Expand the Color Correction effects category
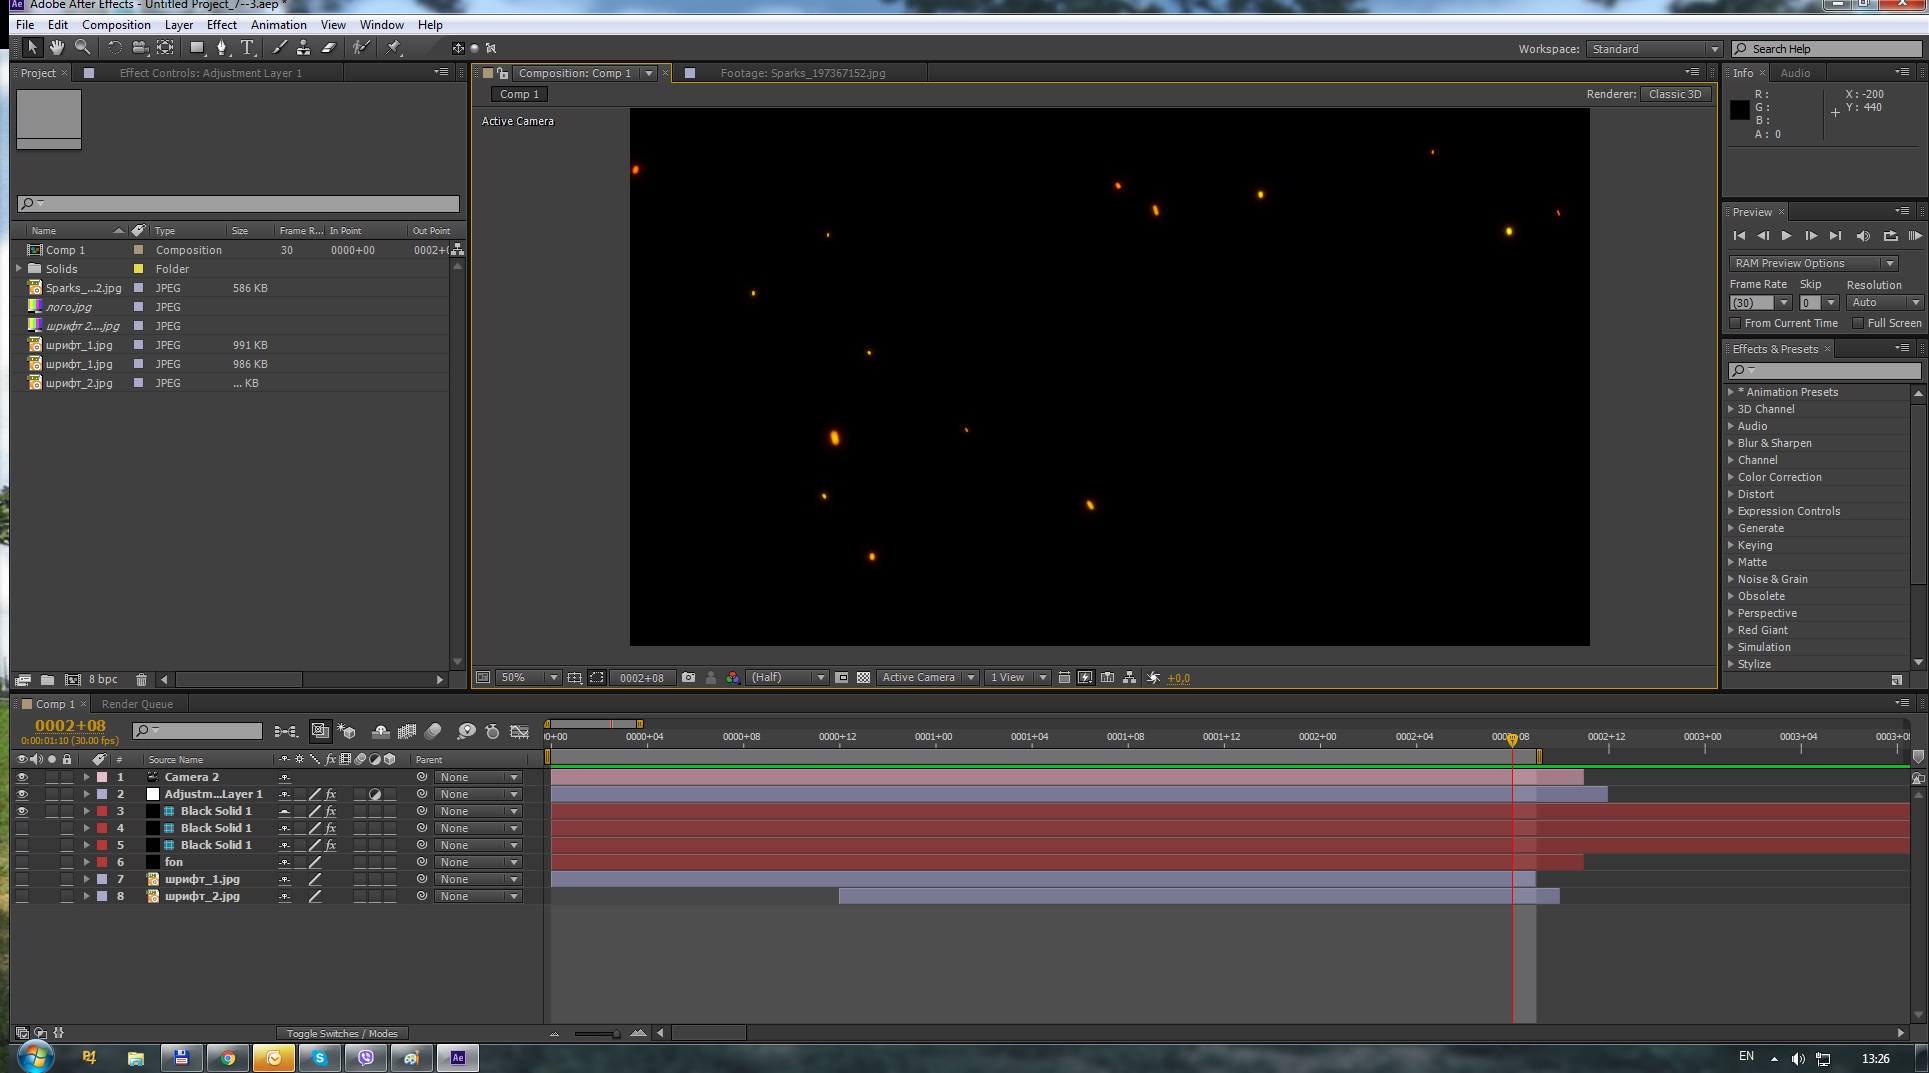This screenshot has width=1929, height=1073. (x=1730, y=477)
